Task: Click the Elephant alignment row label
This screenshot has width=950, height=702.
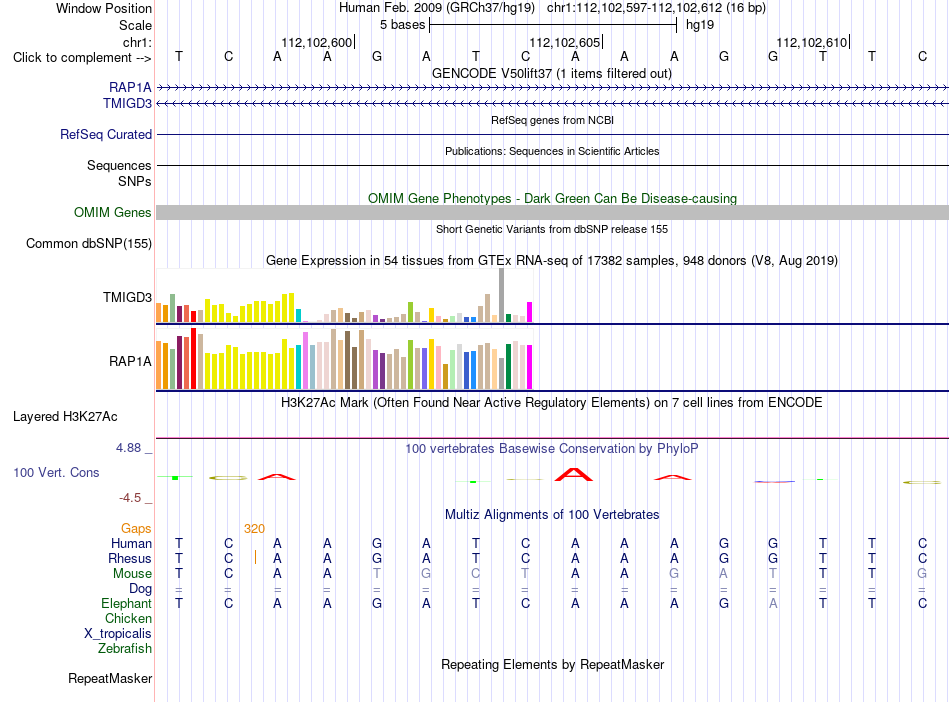Action: coord(126,604)
